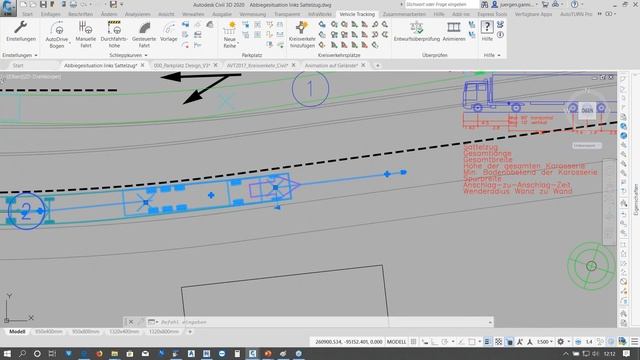This screenshot has height=360, width=640.
Task: Click the binoculars search icon in title bar
Action: [x=484, y=4]
